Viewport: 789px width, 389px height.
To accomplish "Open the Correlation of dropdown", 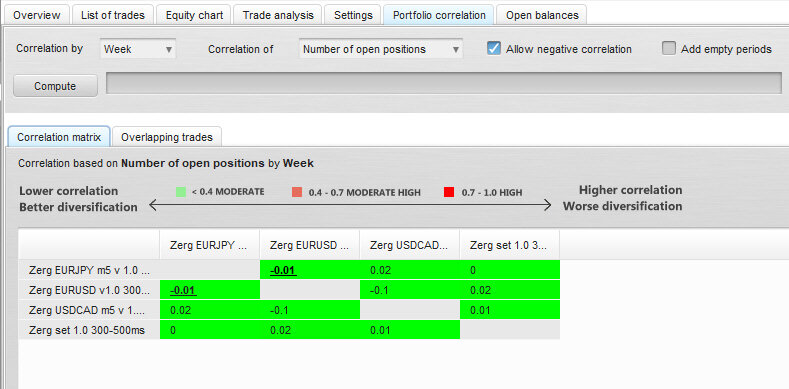I will [381, 49].
